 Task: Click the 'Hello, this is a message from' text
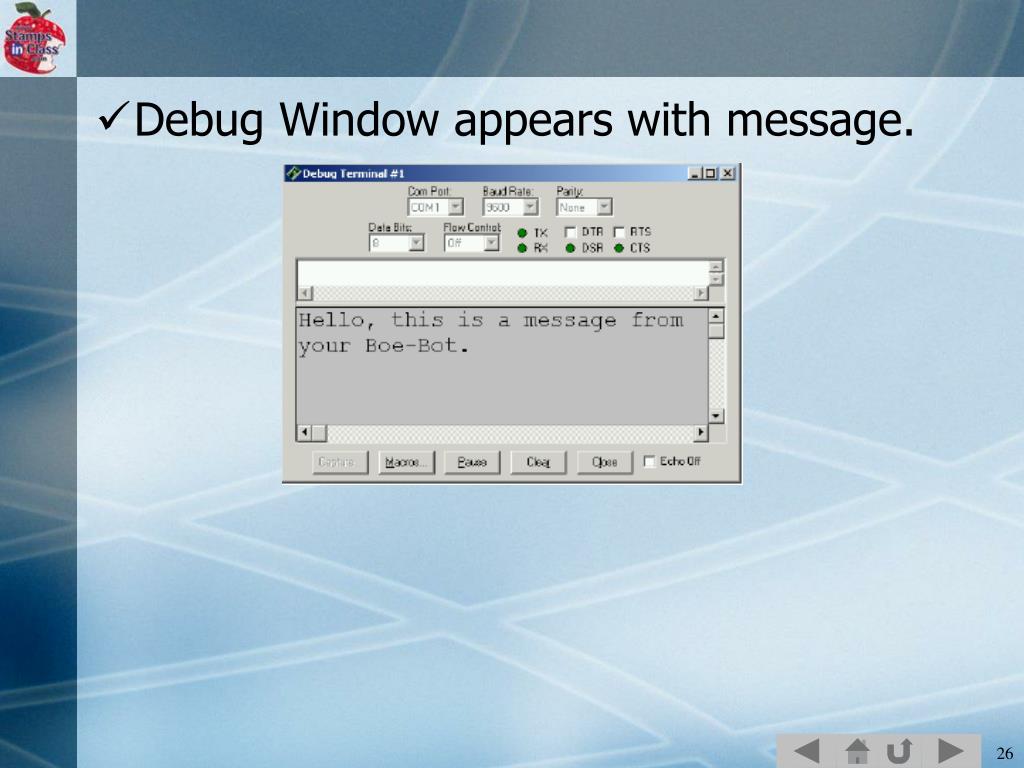coord(491,321)
